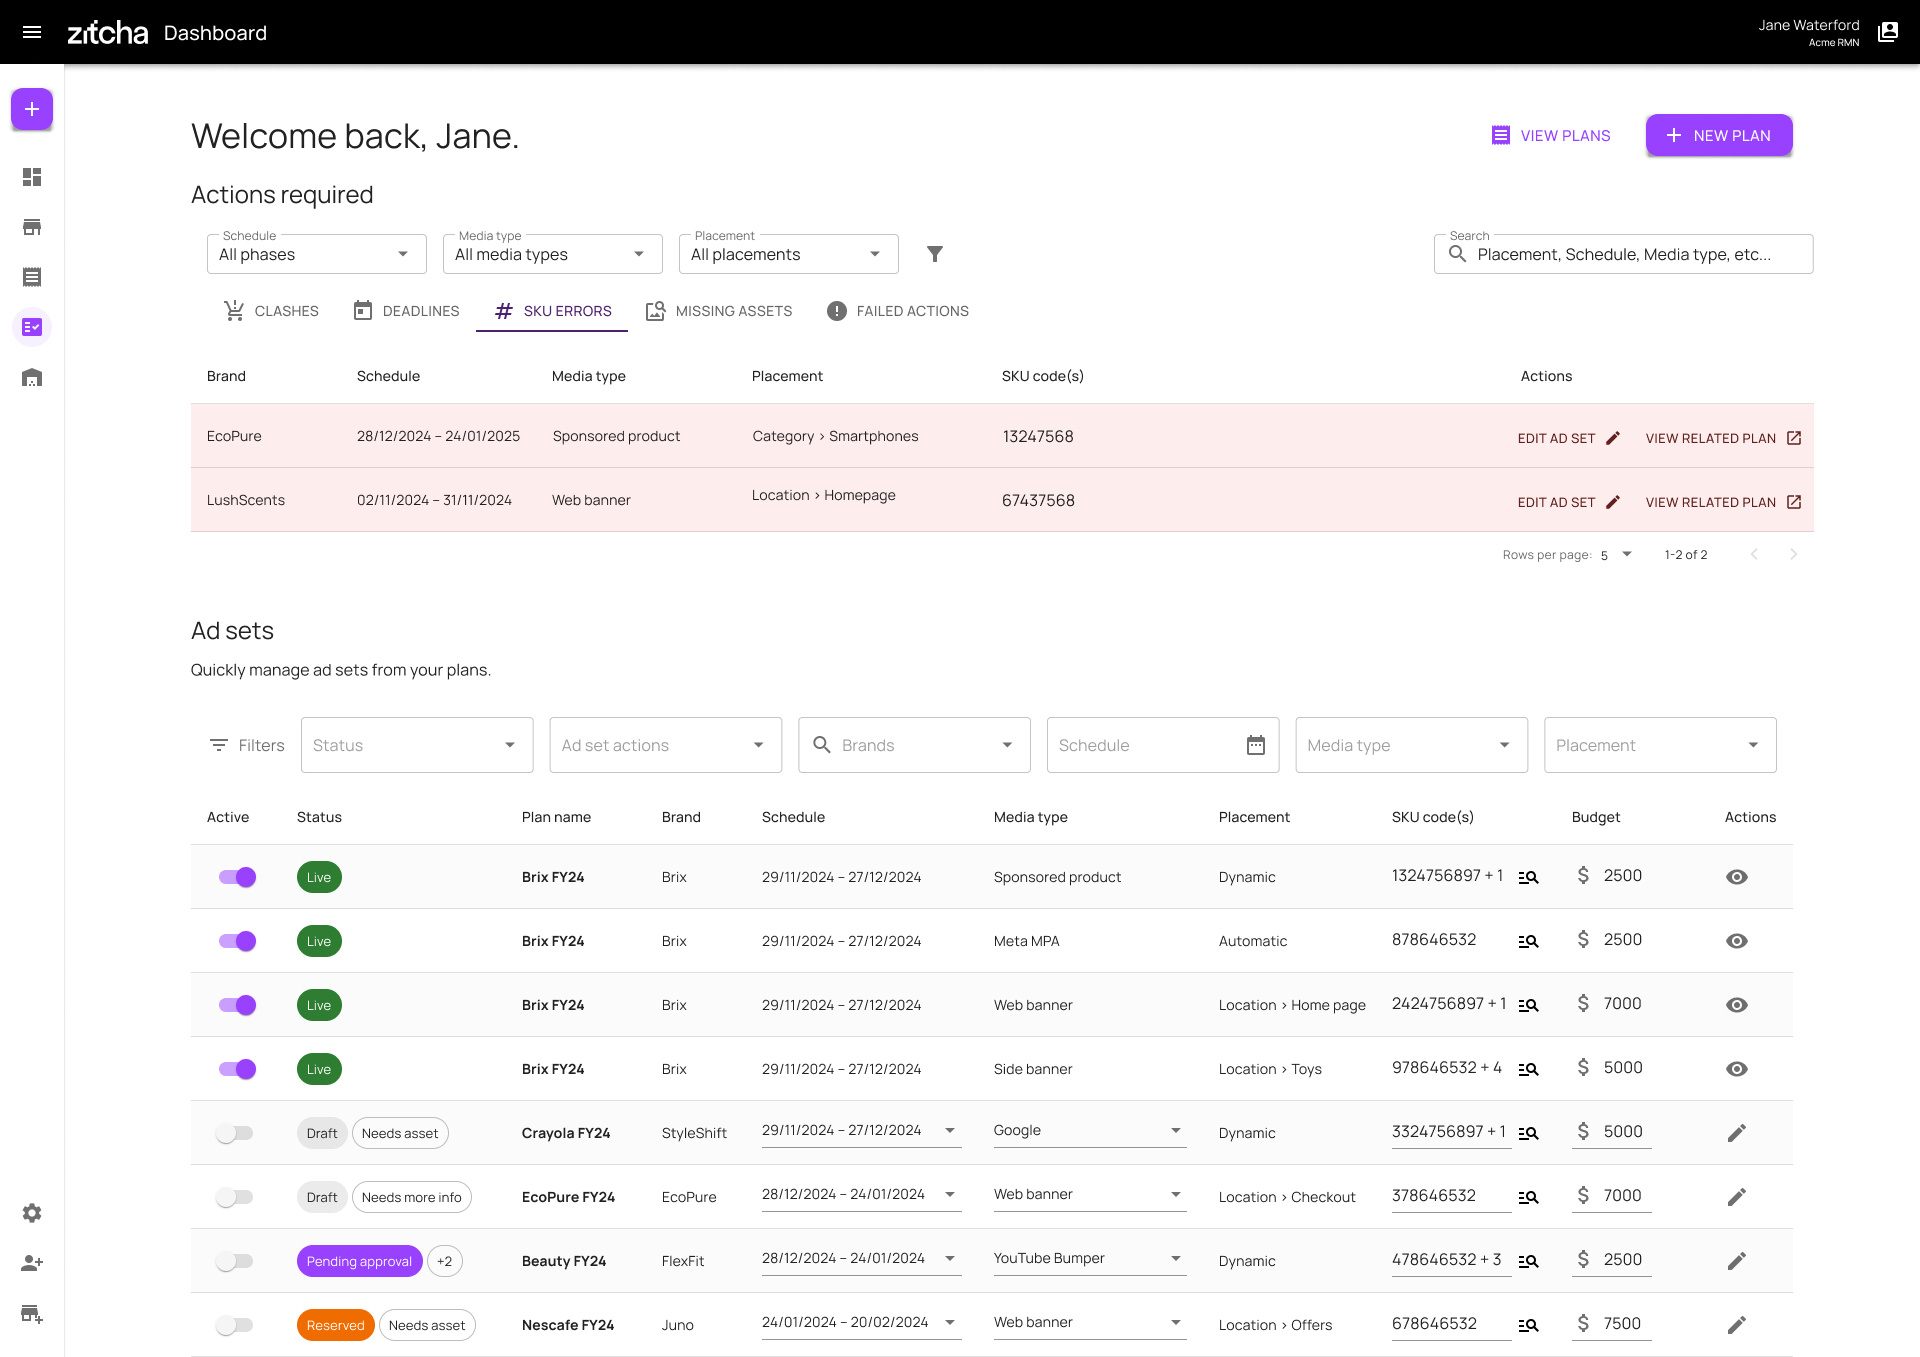Click View Related Plan for EcoPure
Screen dimensions: 1920x1357
tap(1723, 438)
